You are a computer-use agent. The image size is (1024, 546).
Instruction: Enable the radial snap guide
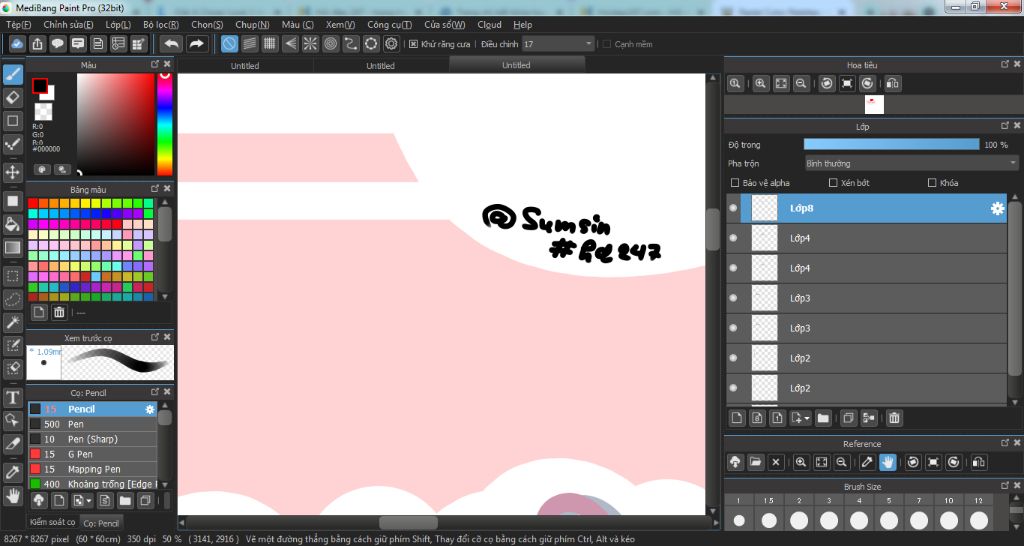[x=310, y=44]
